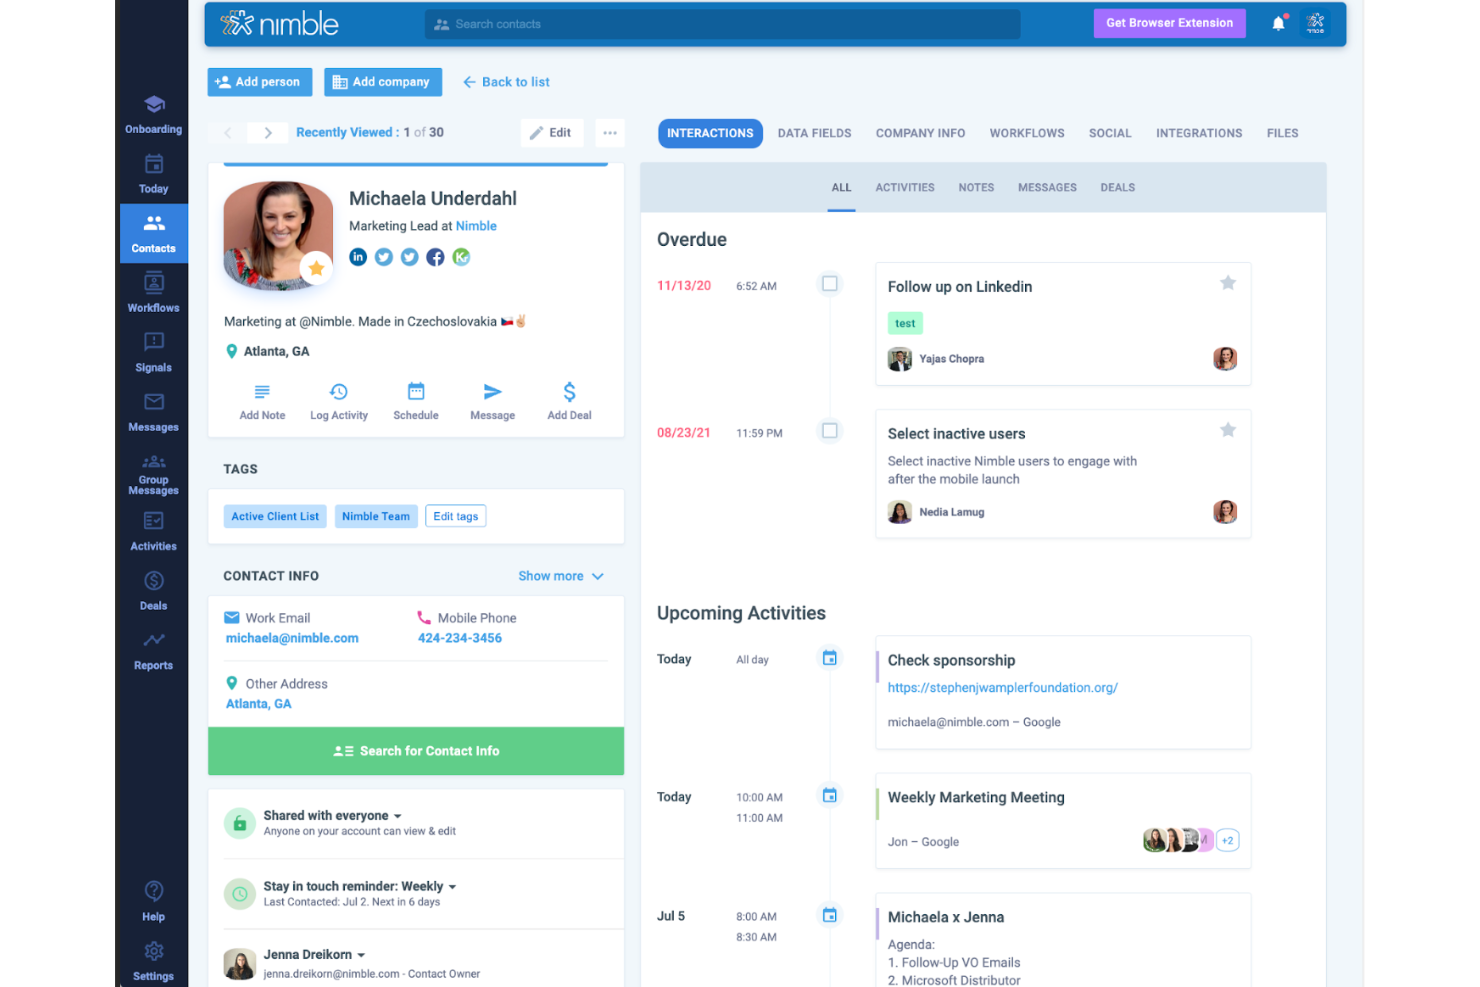
Task: Go to next recently viewed contact
Action: 268,133
